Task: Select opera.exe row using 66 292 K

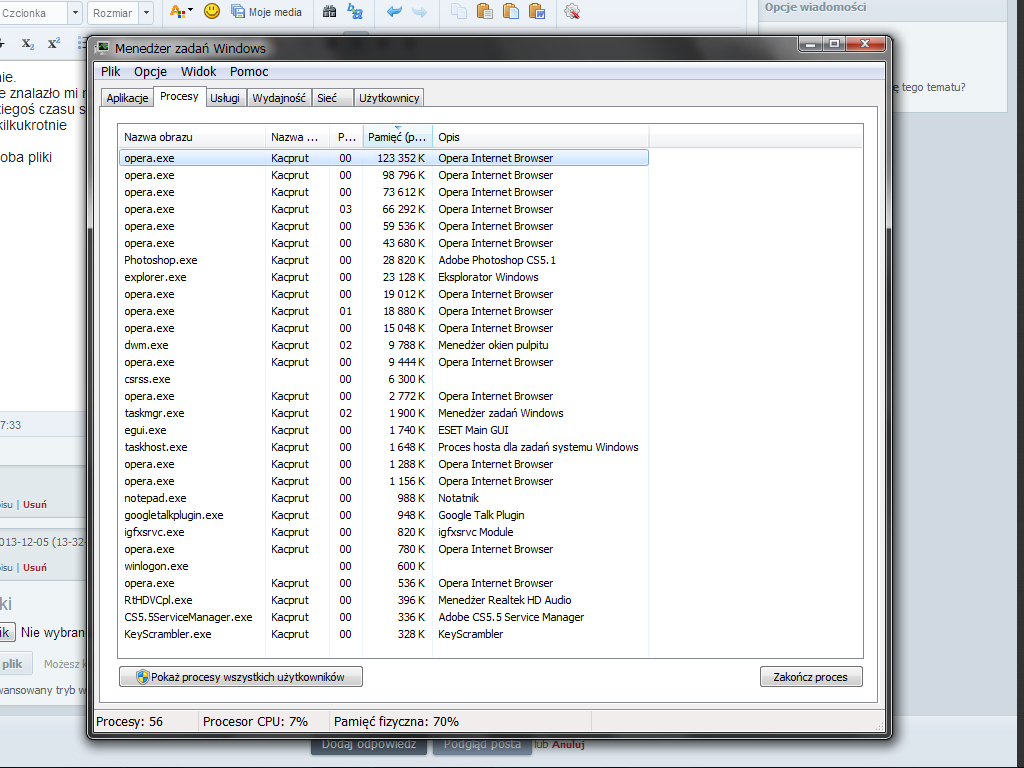Action: coord(384,209)
